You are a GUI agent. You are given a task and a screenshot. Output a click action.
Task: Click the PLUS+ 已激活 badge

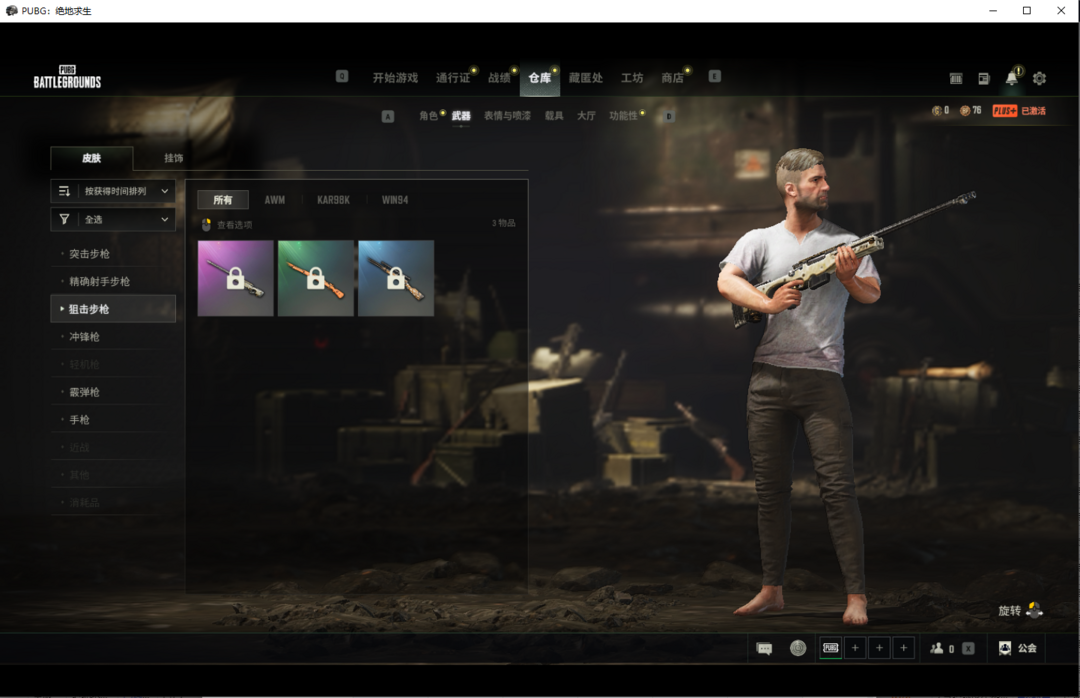1018,111
